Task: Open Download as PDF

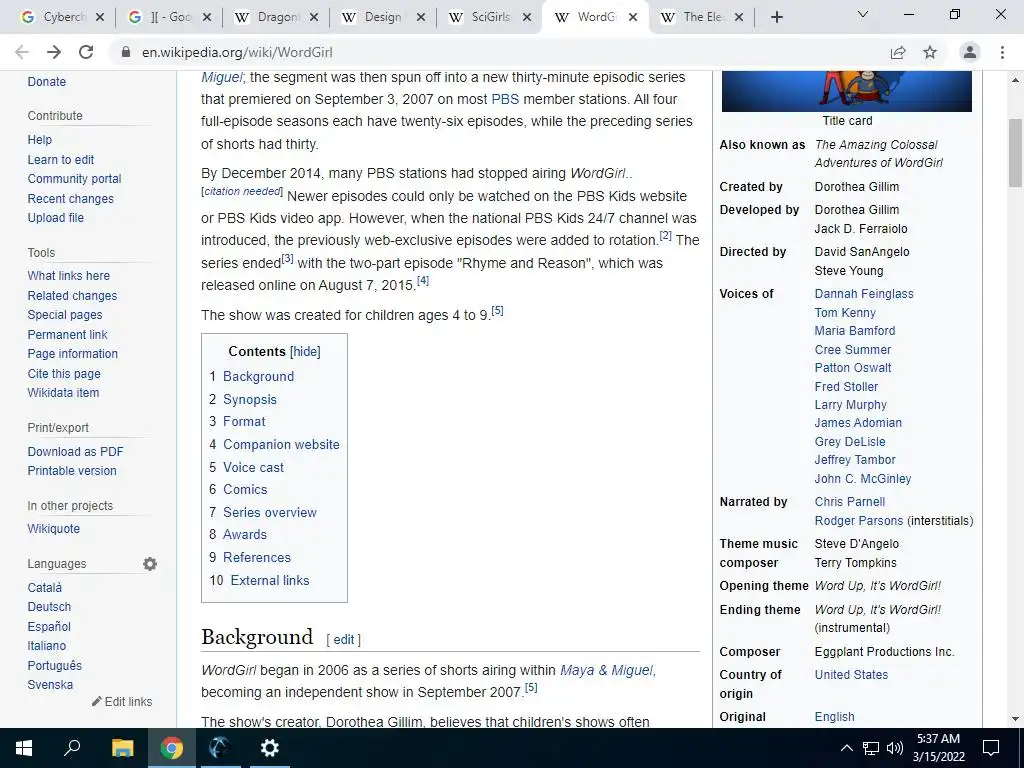Action: coord(75,451)
